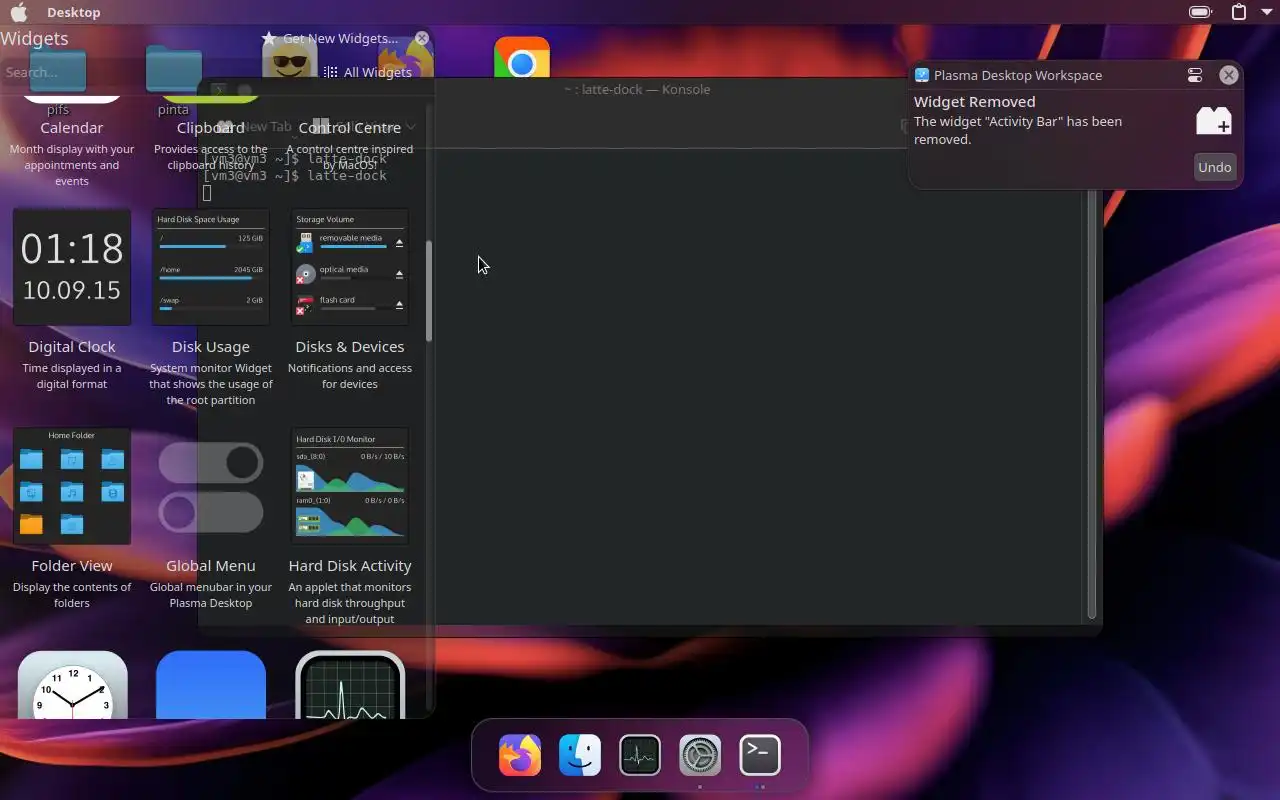Dismiss the Plasma Desktop Workspace notification
The width and height of the screenshot is (1280, 800).
point(1229,75)
